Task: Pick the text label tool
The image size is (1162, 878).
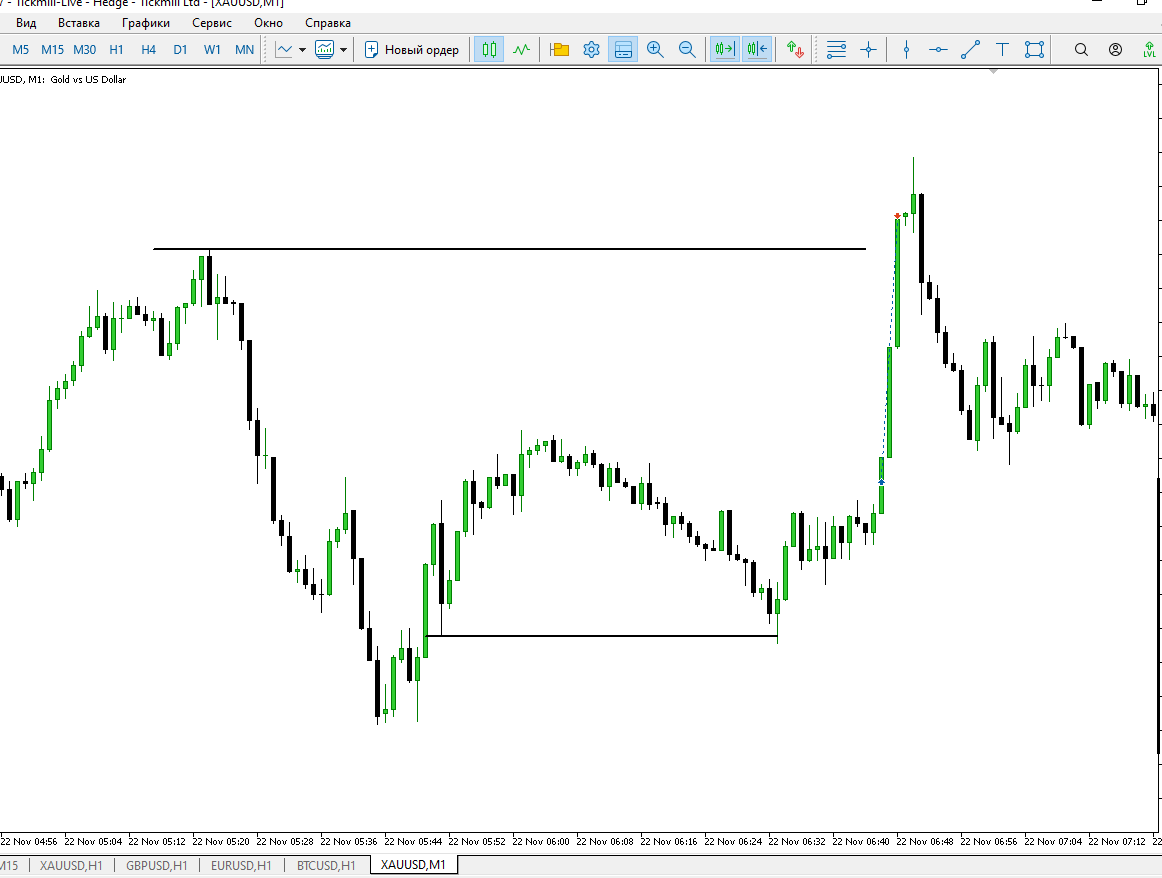Action: pyautogui.click(x=1002, y=49)
